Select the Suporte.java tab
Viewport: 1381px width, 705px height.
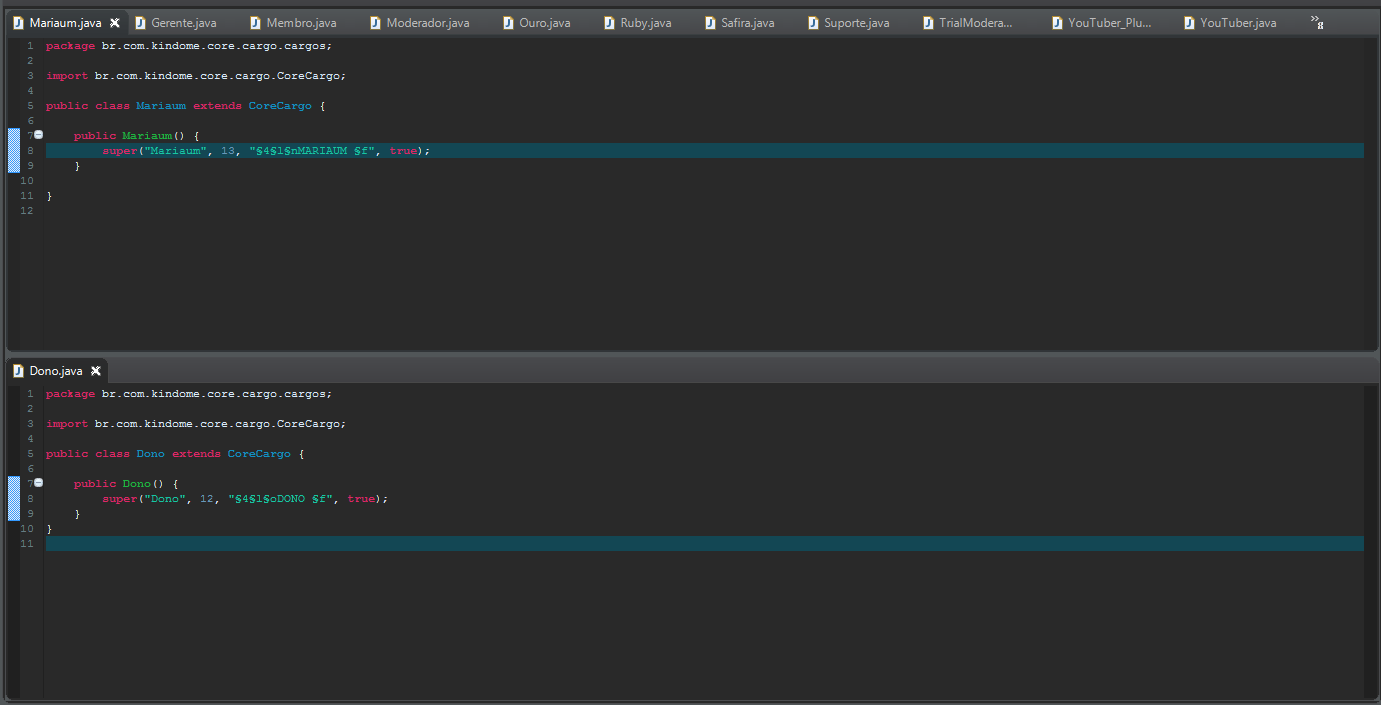click(856, 23)
